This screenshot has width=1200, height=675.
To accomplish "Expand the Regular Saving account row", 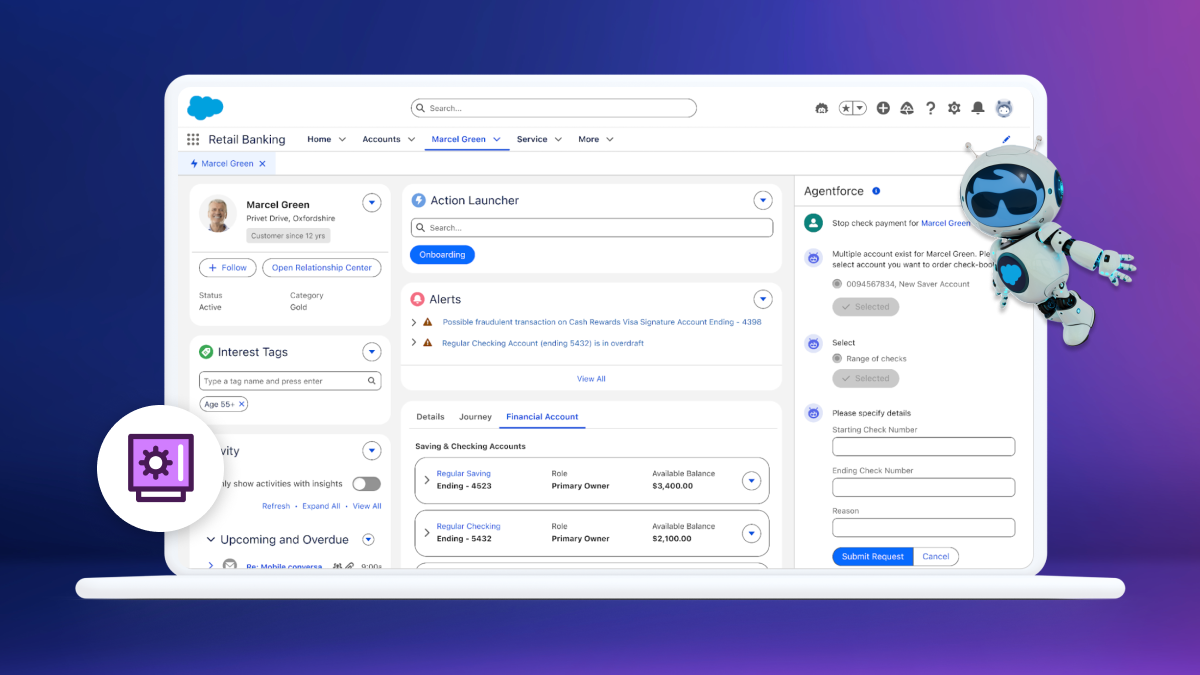I will pos(428,479).
